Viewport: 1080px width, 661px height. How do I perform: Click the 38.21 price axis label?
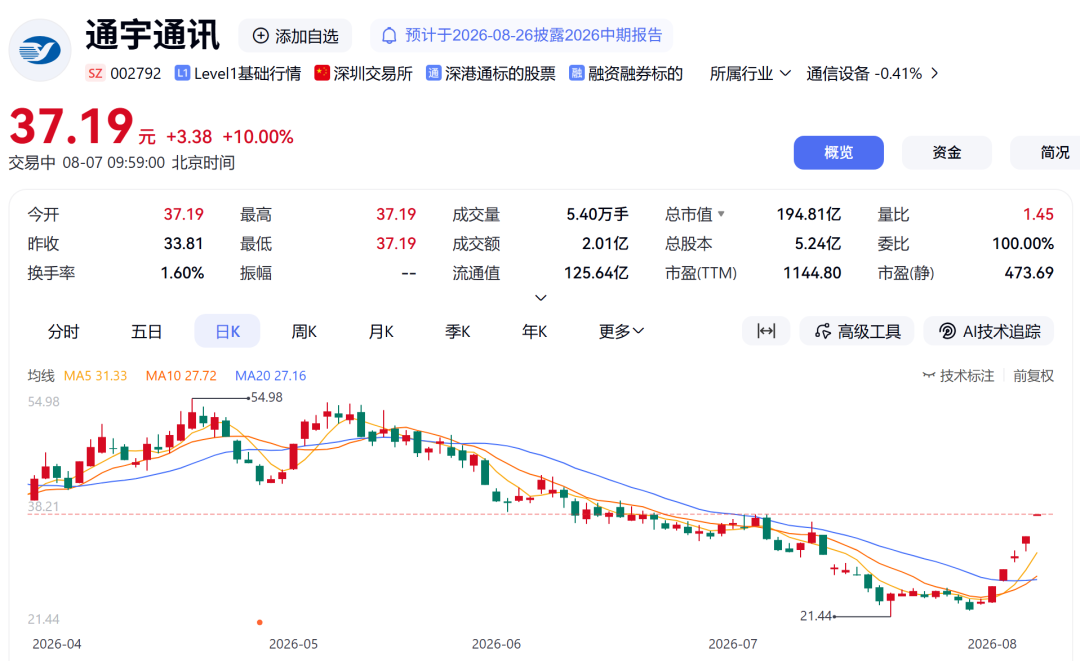pos(43,507)
